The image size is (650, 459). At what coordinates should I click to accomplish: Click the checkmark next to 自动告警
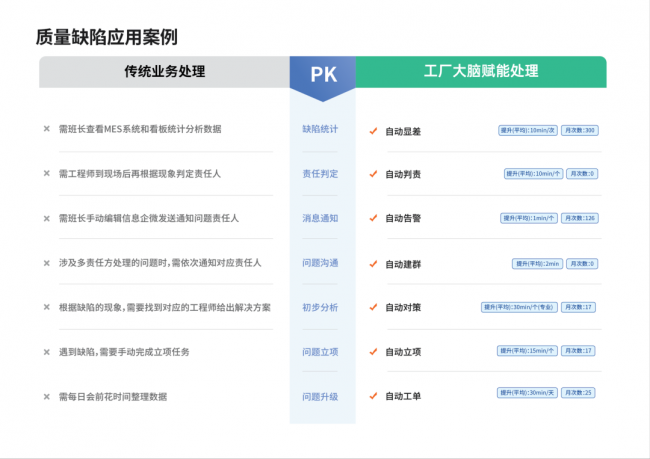374,218
